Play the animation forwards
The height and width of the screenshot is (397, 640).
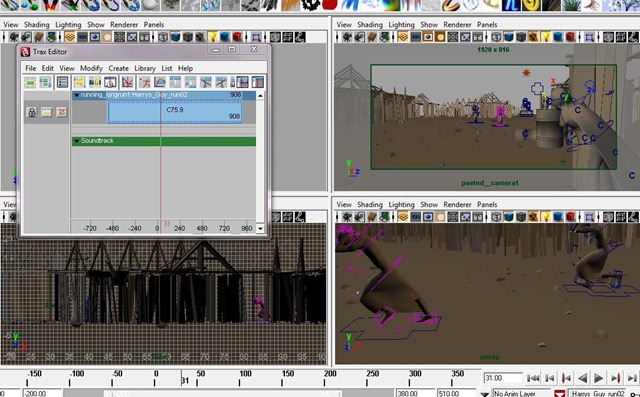click(599, 378)
